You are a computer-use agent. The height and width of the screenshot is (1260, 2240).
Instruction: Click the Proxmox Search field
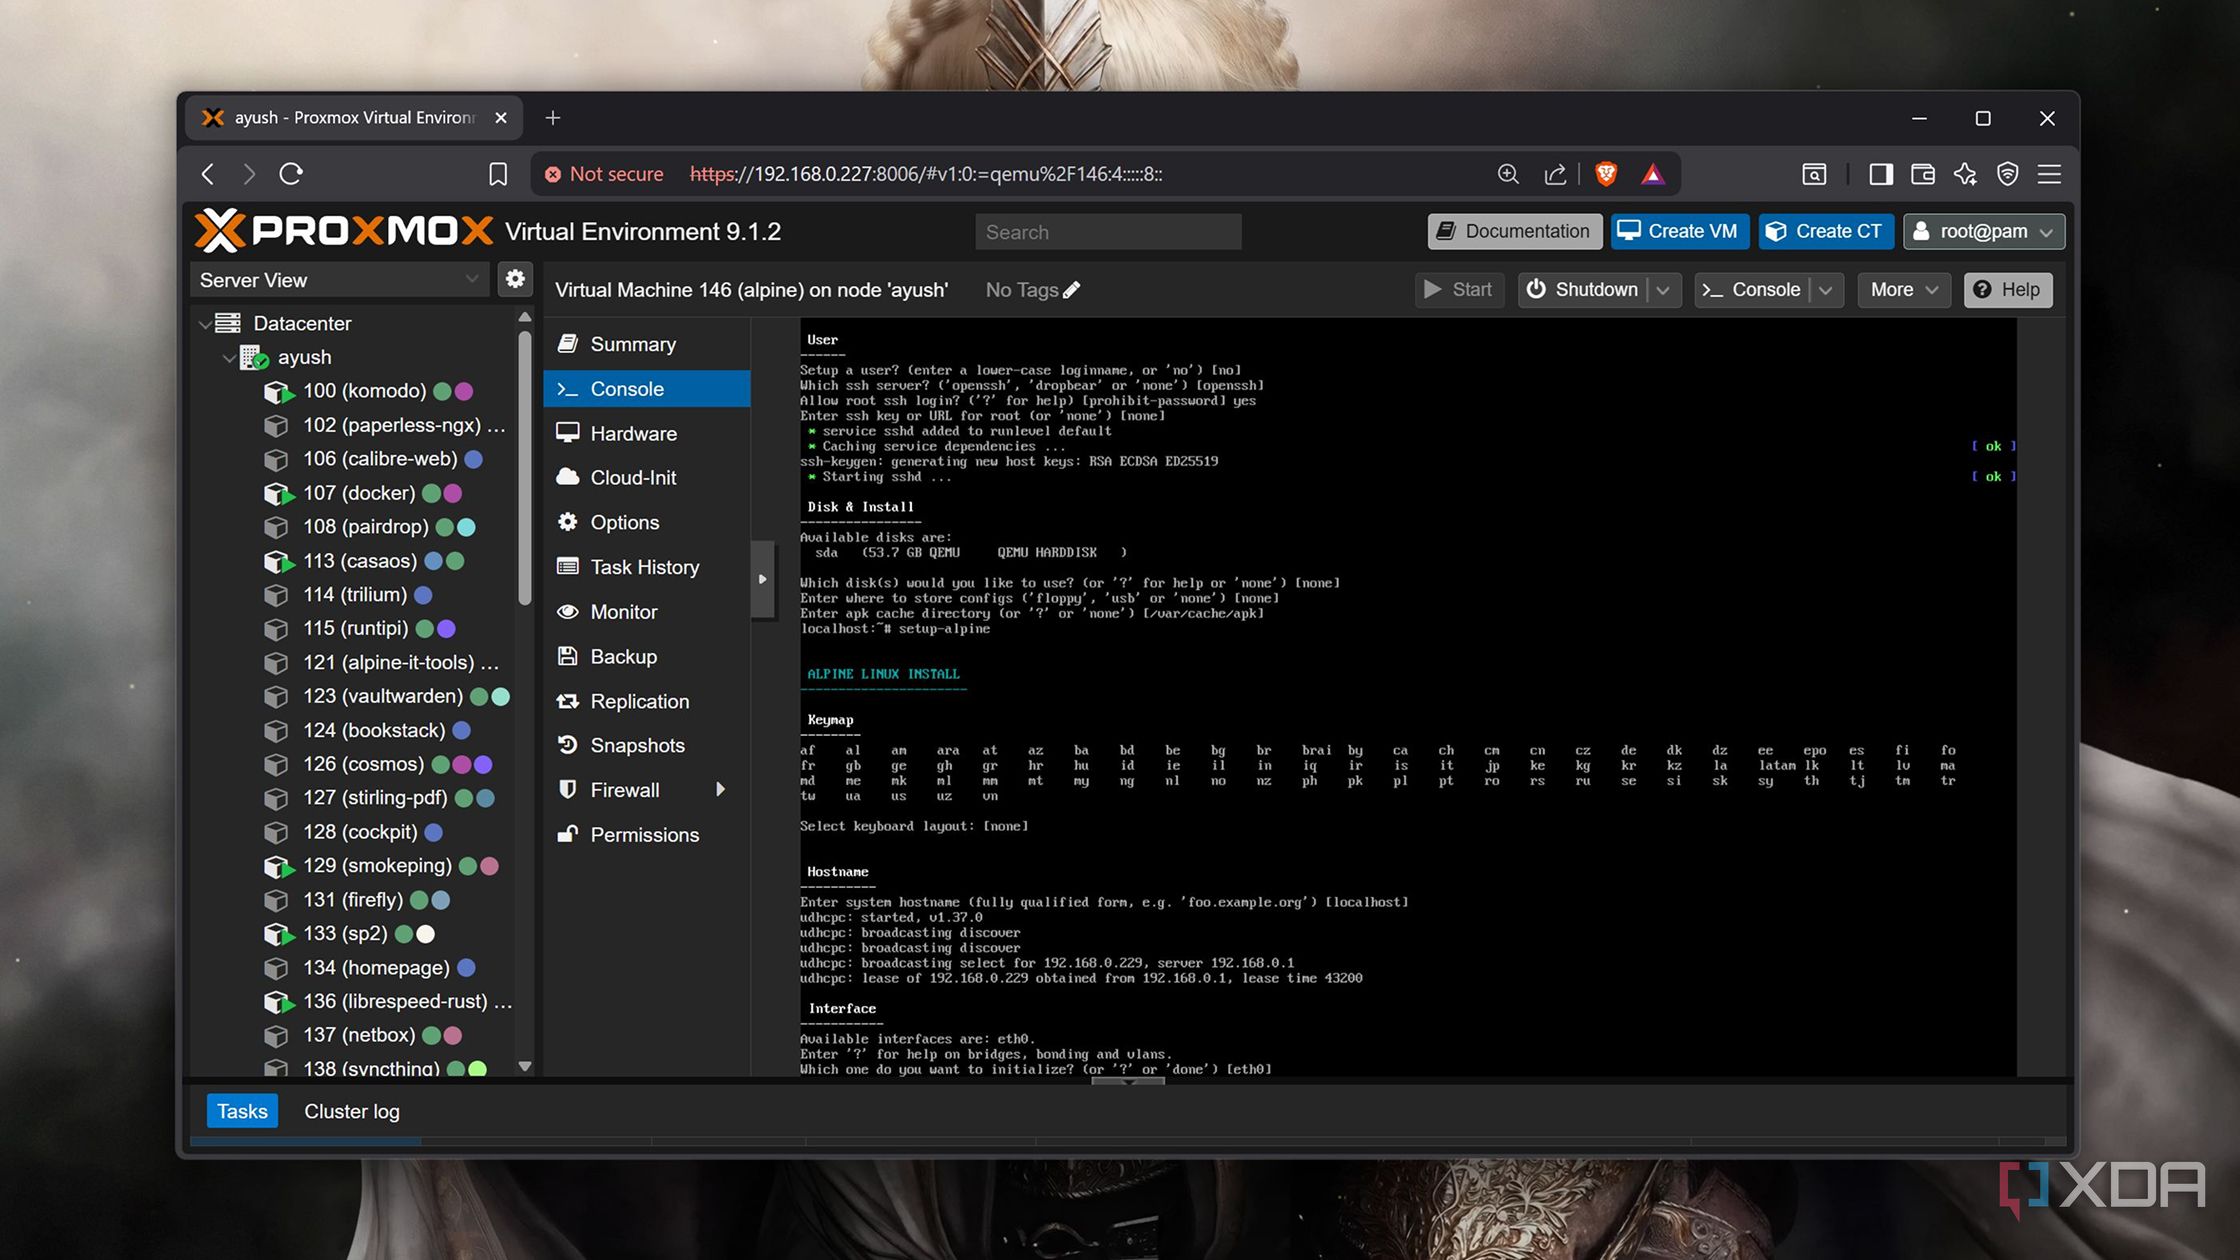point(1107,232)
